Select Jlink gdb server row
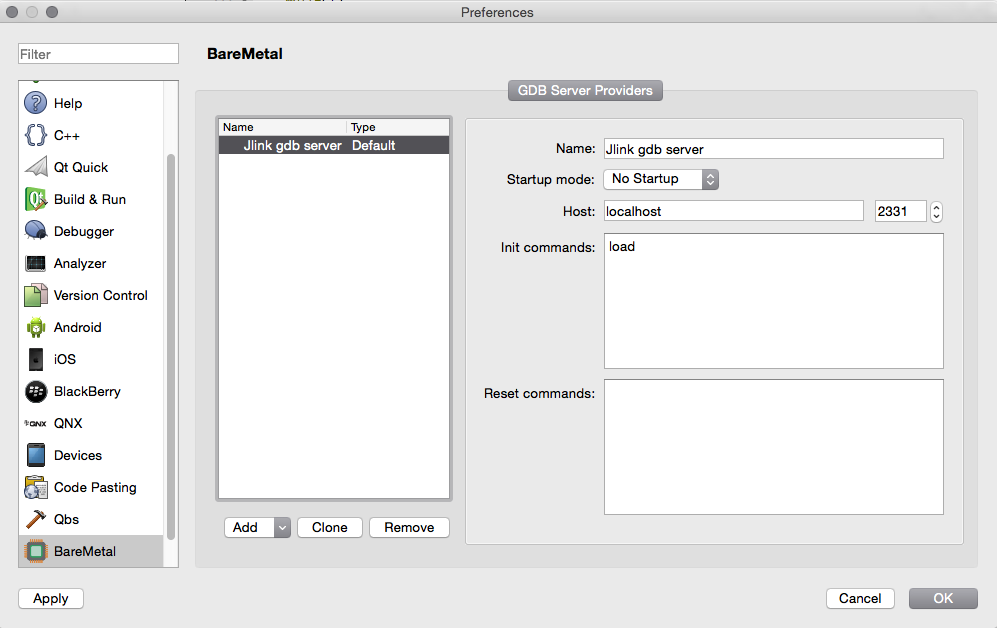Screen dimensions: 997x628 (334, 146)
